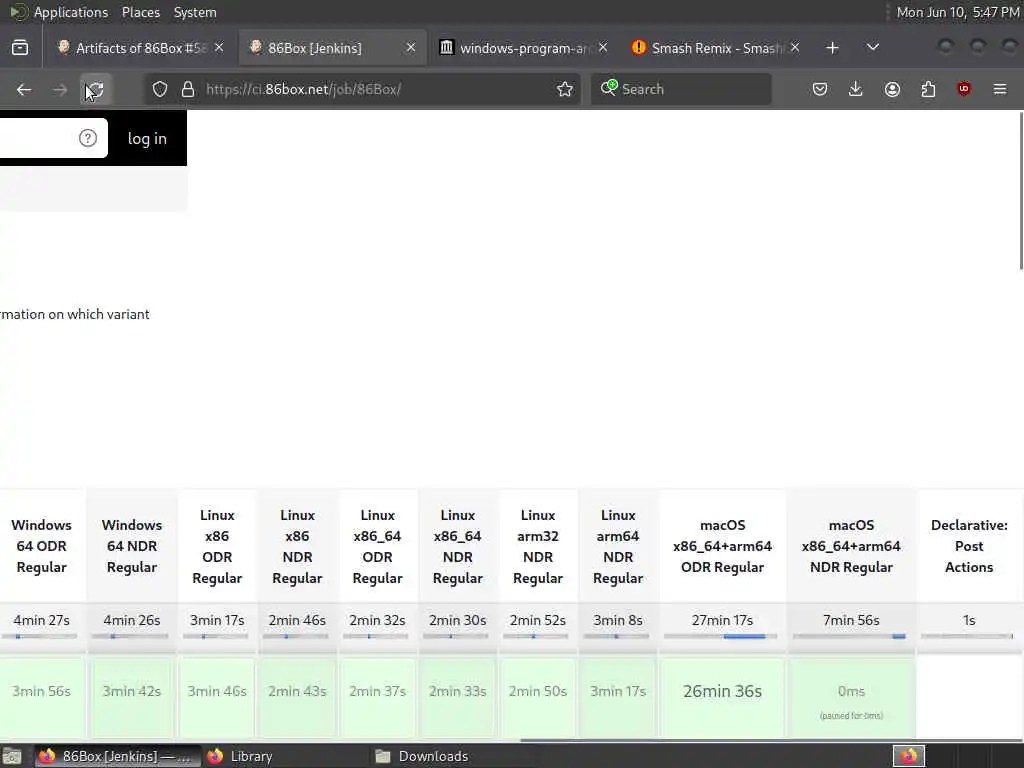
Task: Open the System menu
Action: (195, 12)
